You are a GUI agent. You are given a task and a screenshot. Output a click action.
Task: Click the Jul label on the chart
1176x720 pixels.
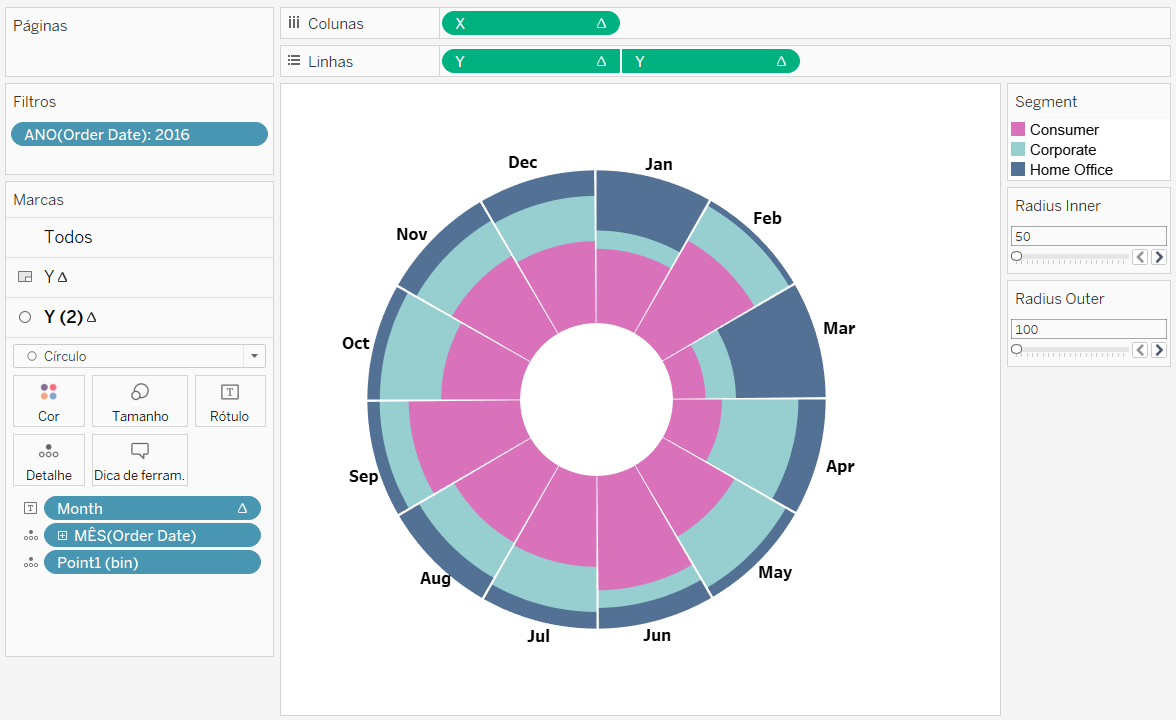(x=538, y=636)
